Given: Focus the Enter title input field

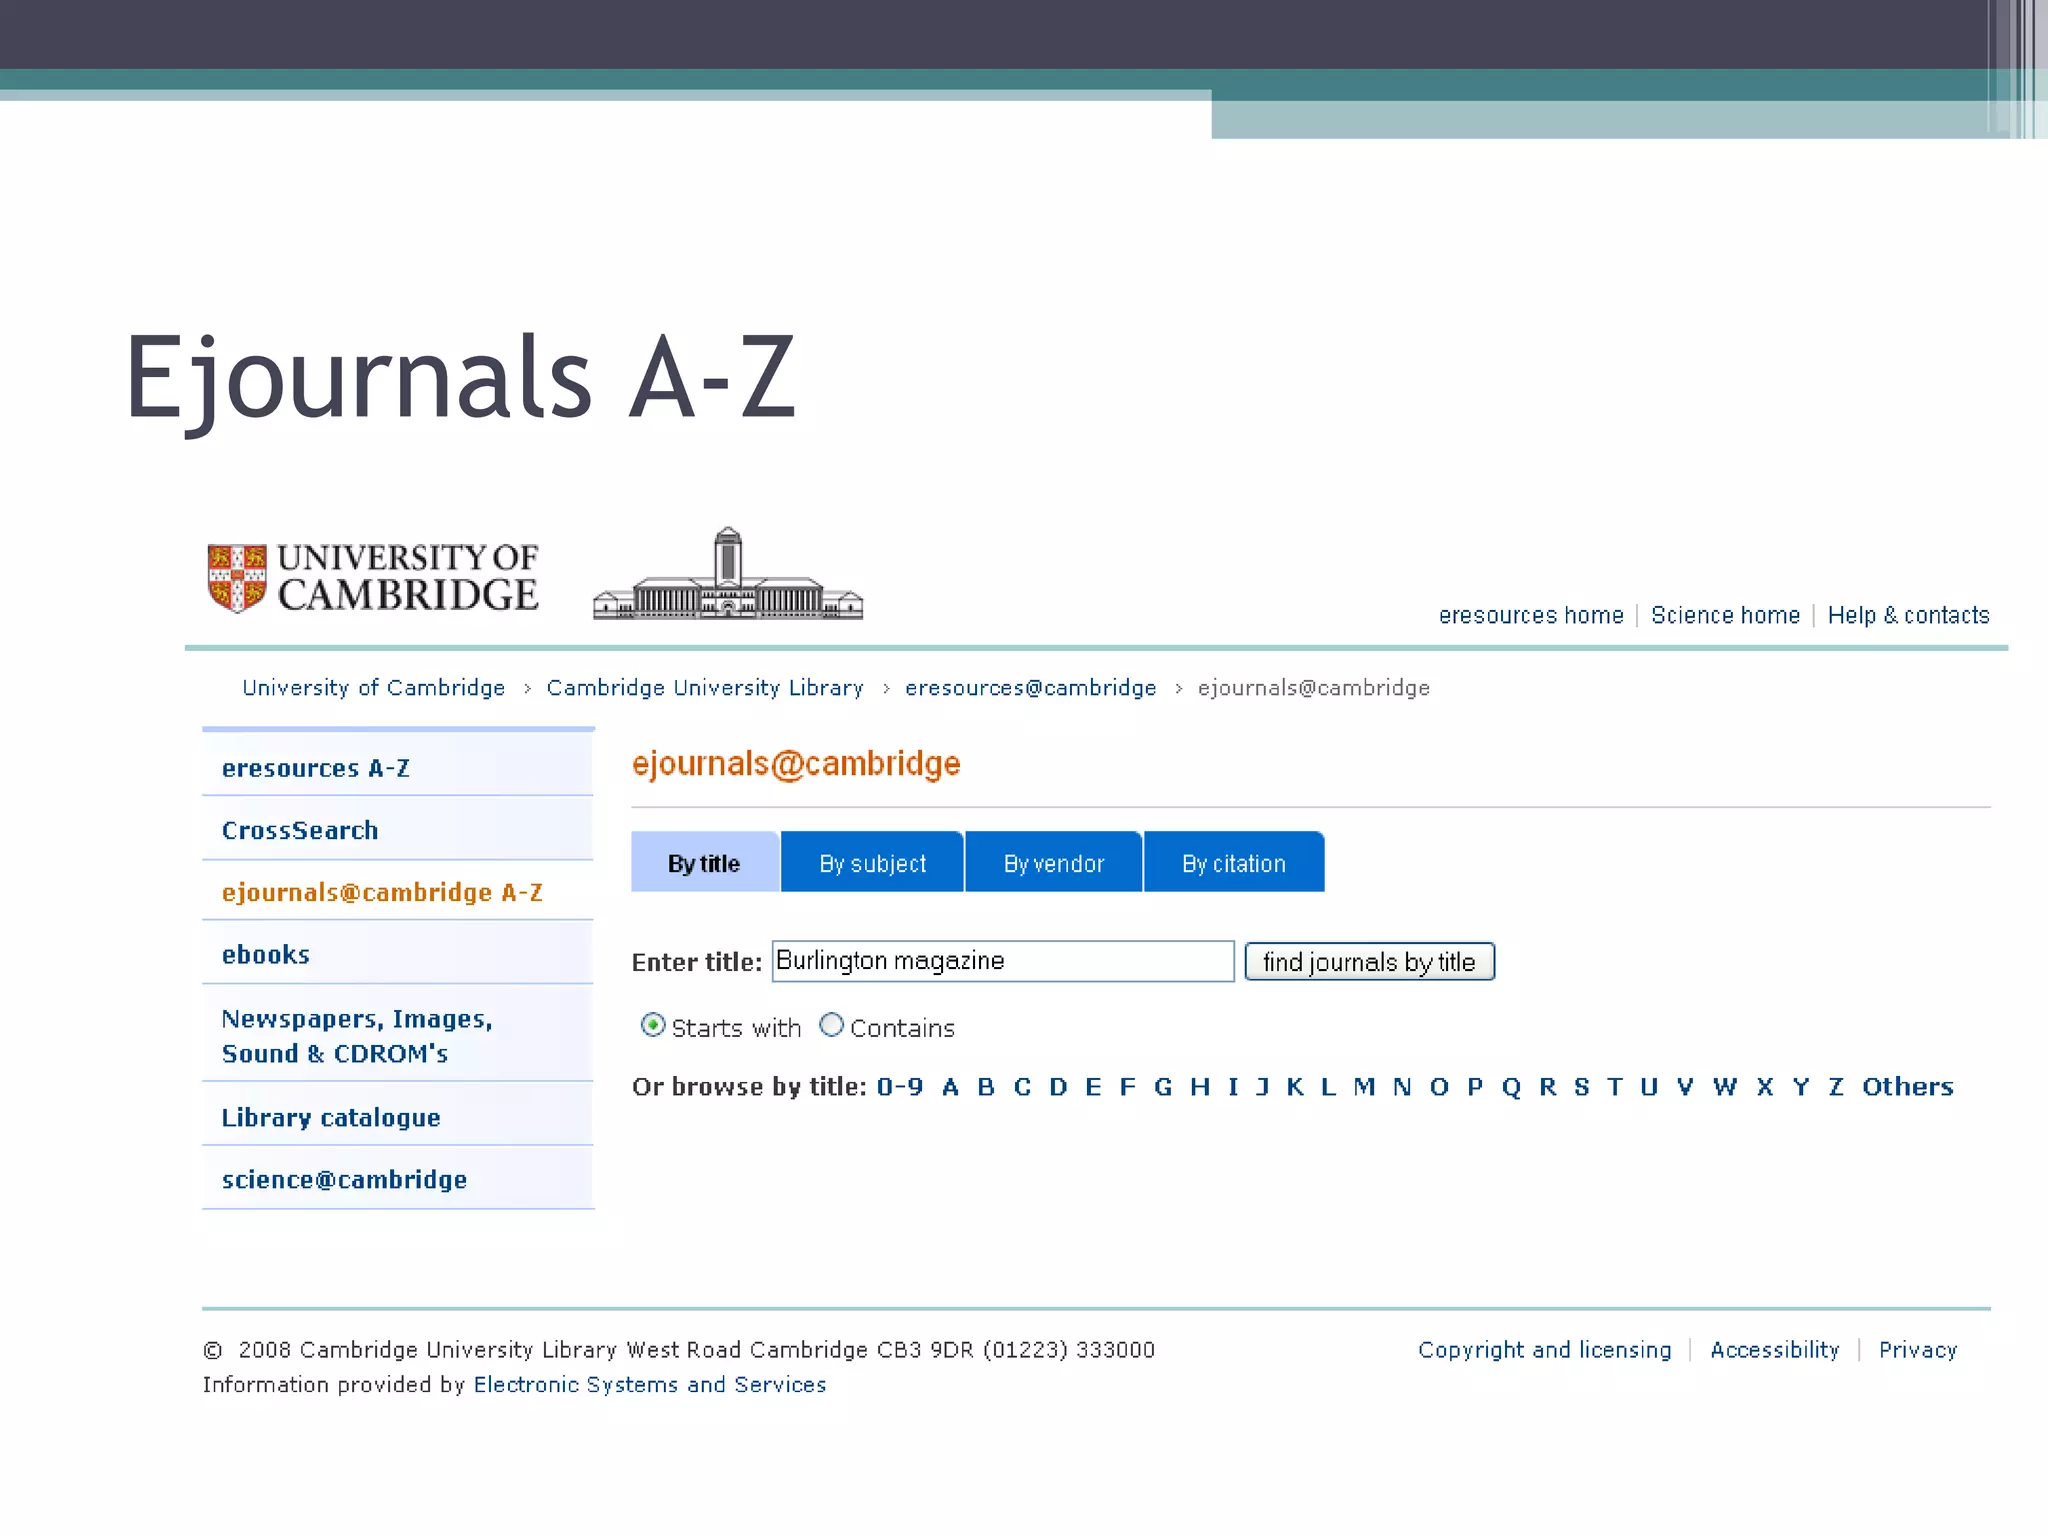Looking at the screenshot, I should [x=1003, y=961].
